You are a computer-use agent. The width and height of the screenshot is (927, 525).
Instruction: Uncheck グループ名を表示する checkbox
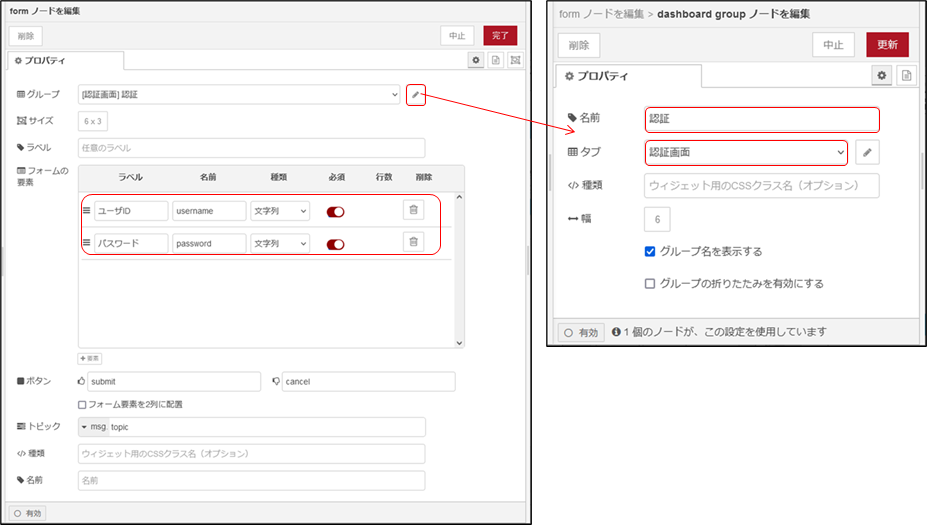click(x=650, y=251)
